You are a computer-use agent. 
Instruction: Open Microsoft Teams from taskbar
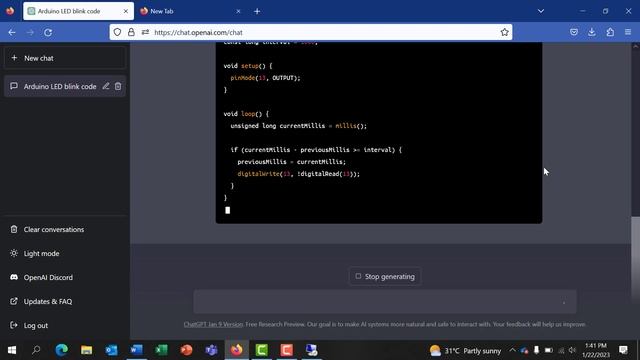click(x=211, y=350)
